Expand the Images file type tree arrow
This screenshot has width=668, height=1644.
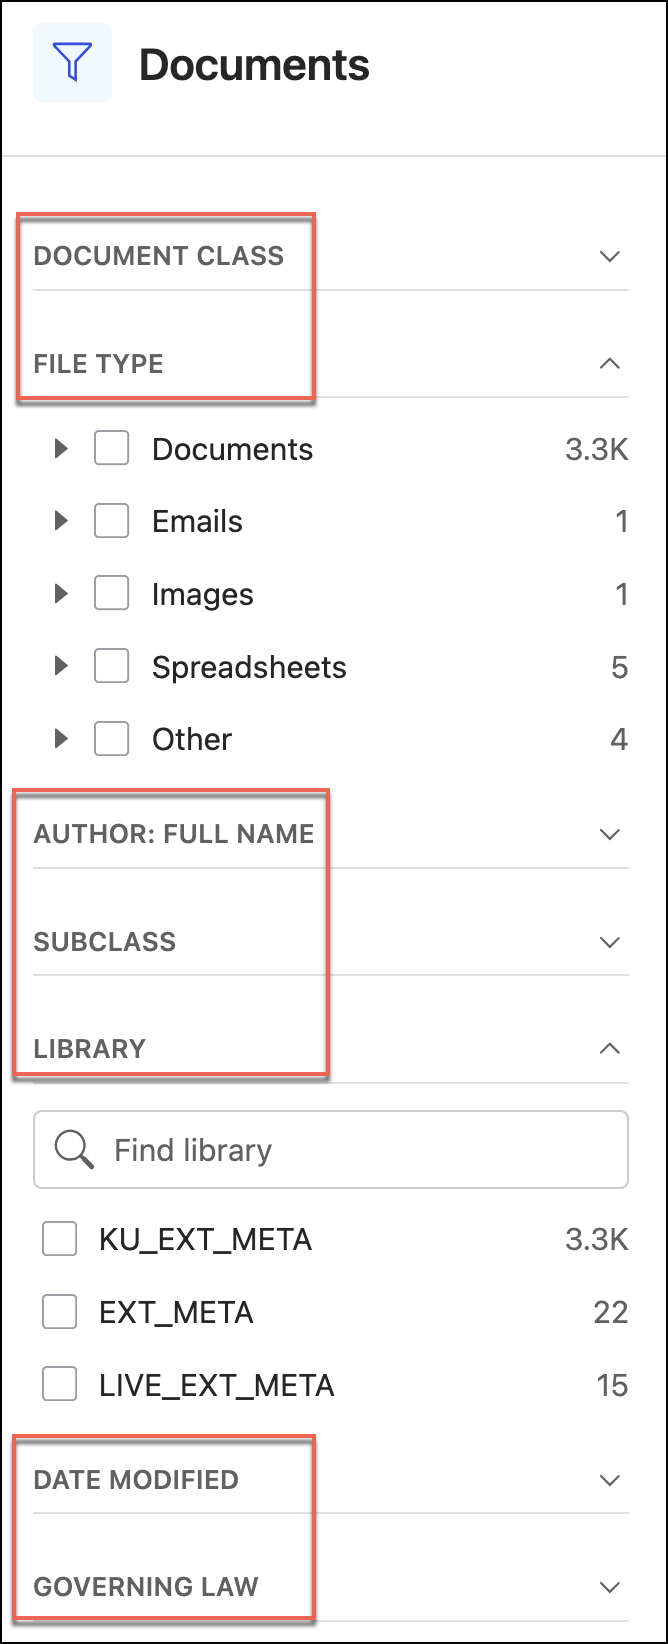61,594
